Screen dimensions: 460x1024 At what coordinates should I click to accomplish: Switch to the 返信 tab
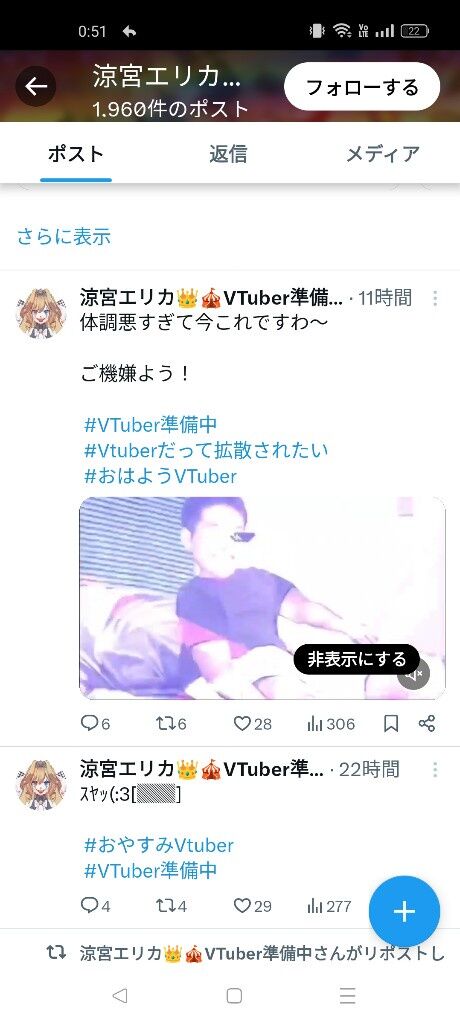click(x=228, y=154)
